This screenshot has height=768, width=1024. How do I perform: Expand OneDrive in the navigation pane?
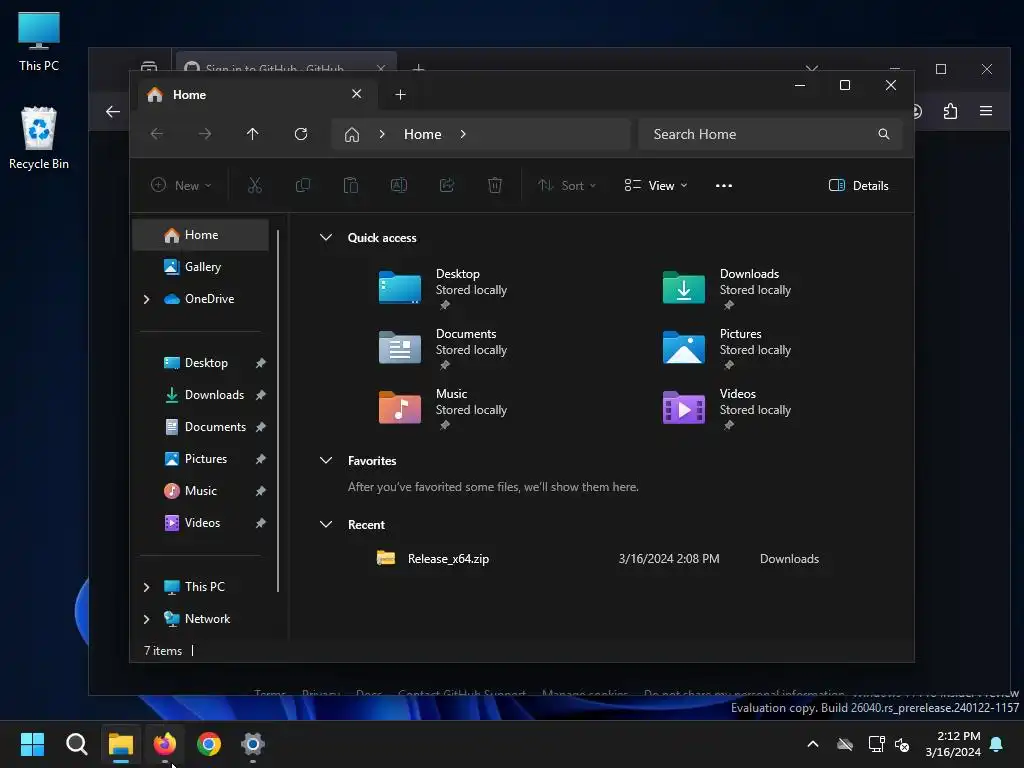146,299
